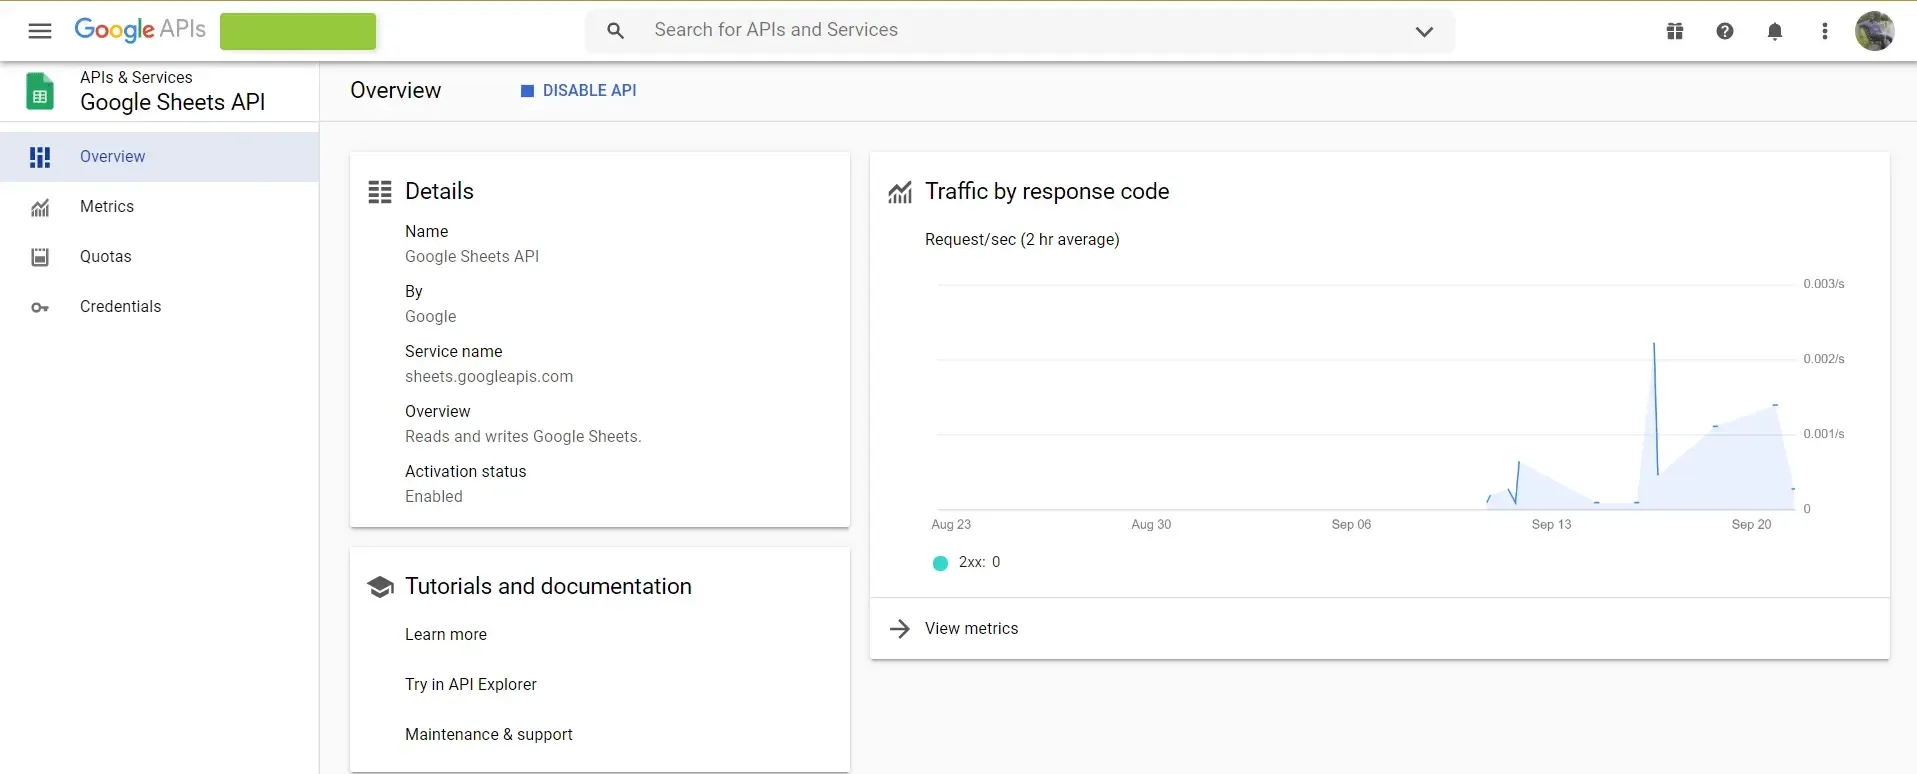Image resolution: width=1917 pixels, height=774 pixels.
Task: Open the Learn more link
Action: click(446, 635)
